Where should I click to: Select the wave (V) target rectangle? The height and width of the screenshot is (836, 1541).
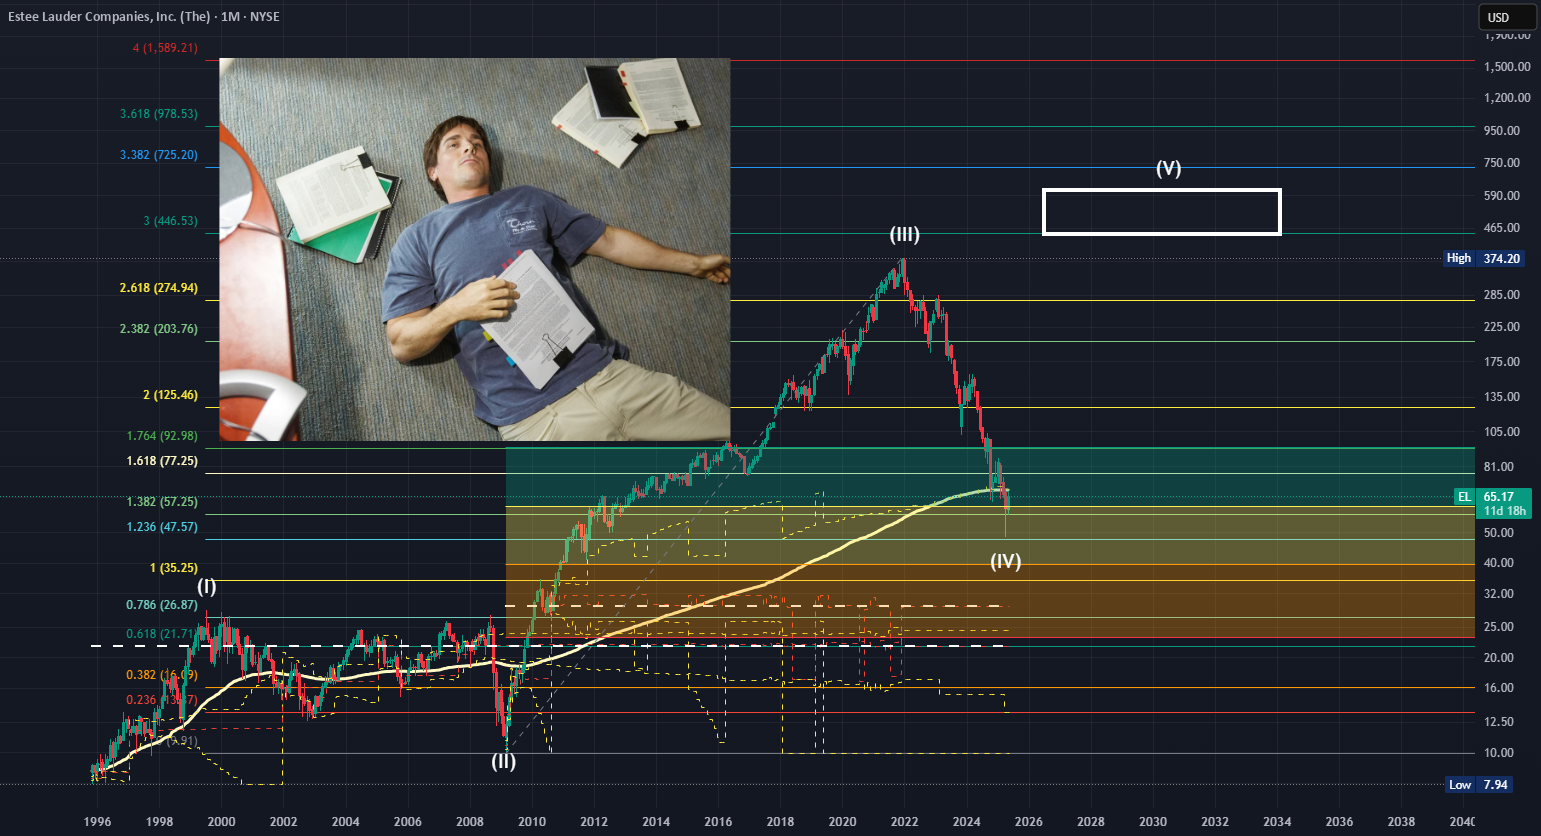pyautogui.click(x=1161, y=212)
